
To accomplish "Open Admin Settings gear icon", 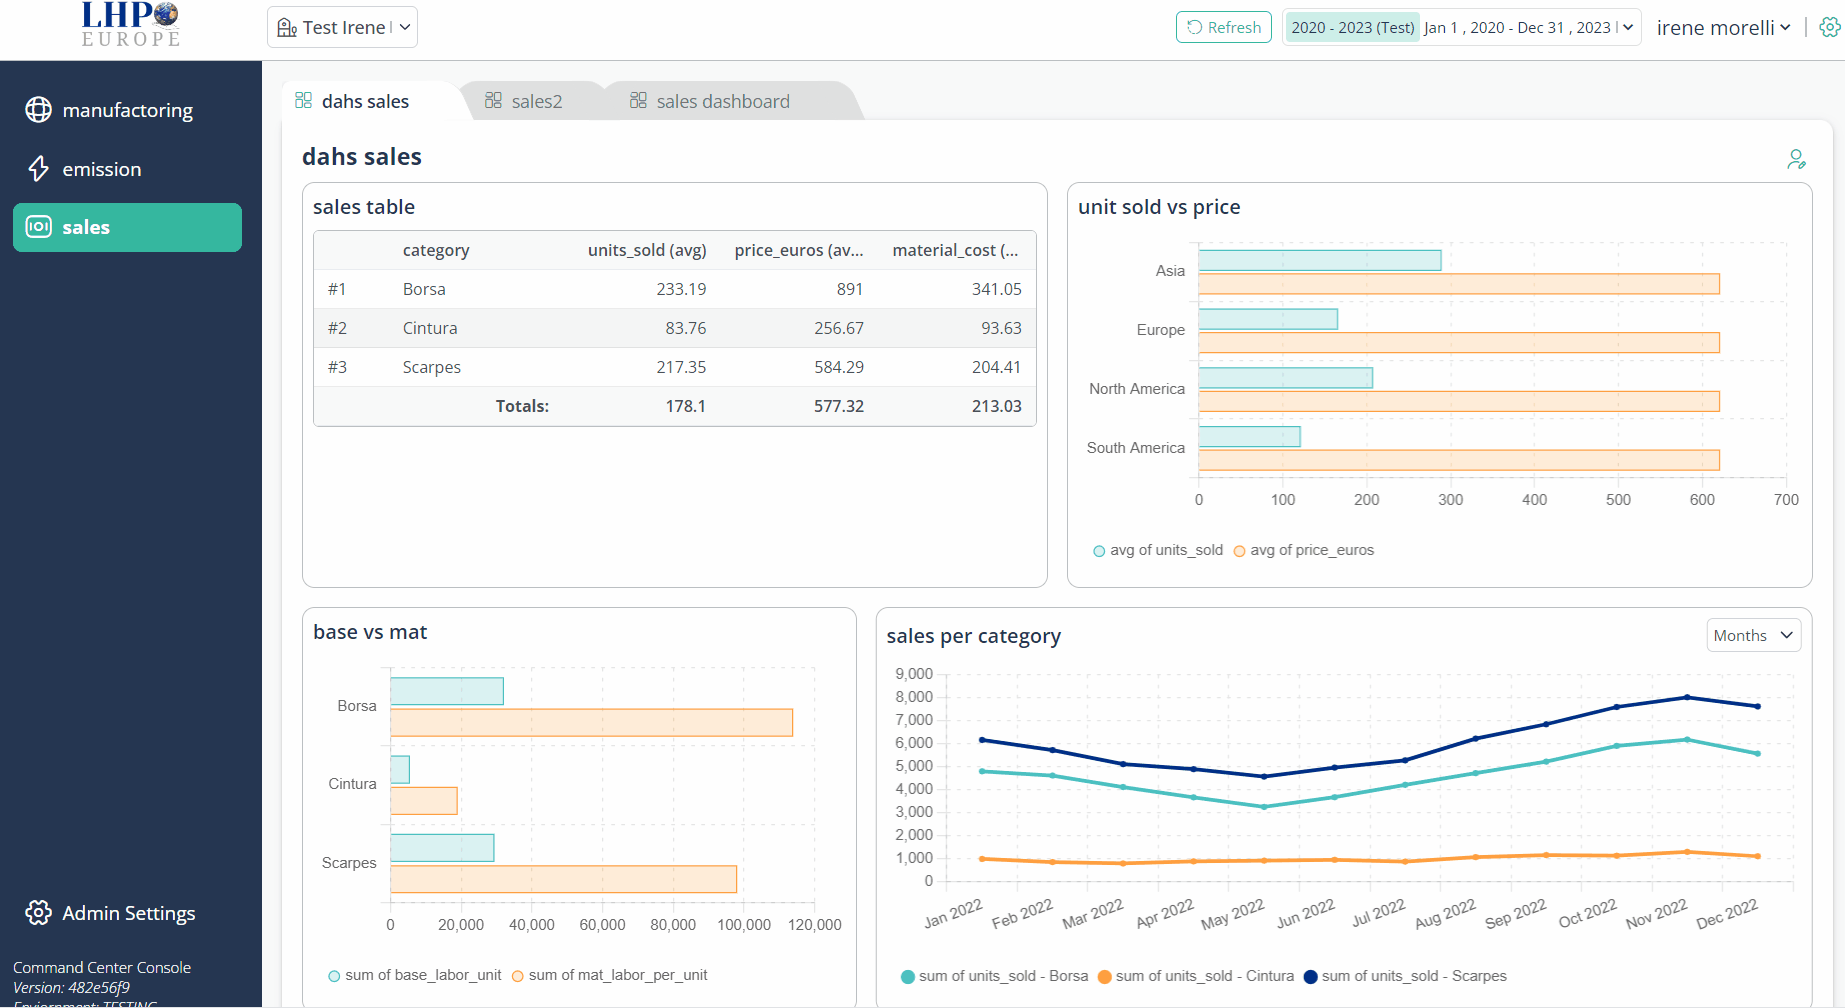I will tap(38, 912).
